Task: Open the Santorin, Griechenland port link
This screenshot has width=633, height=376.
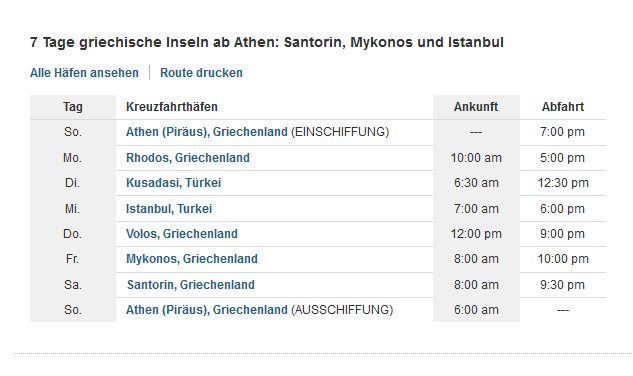Action: [191, 285]
